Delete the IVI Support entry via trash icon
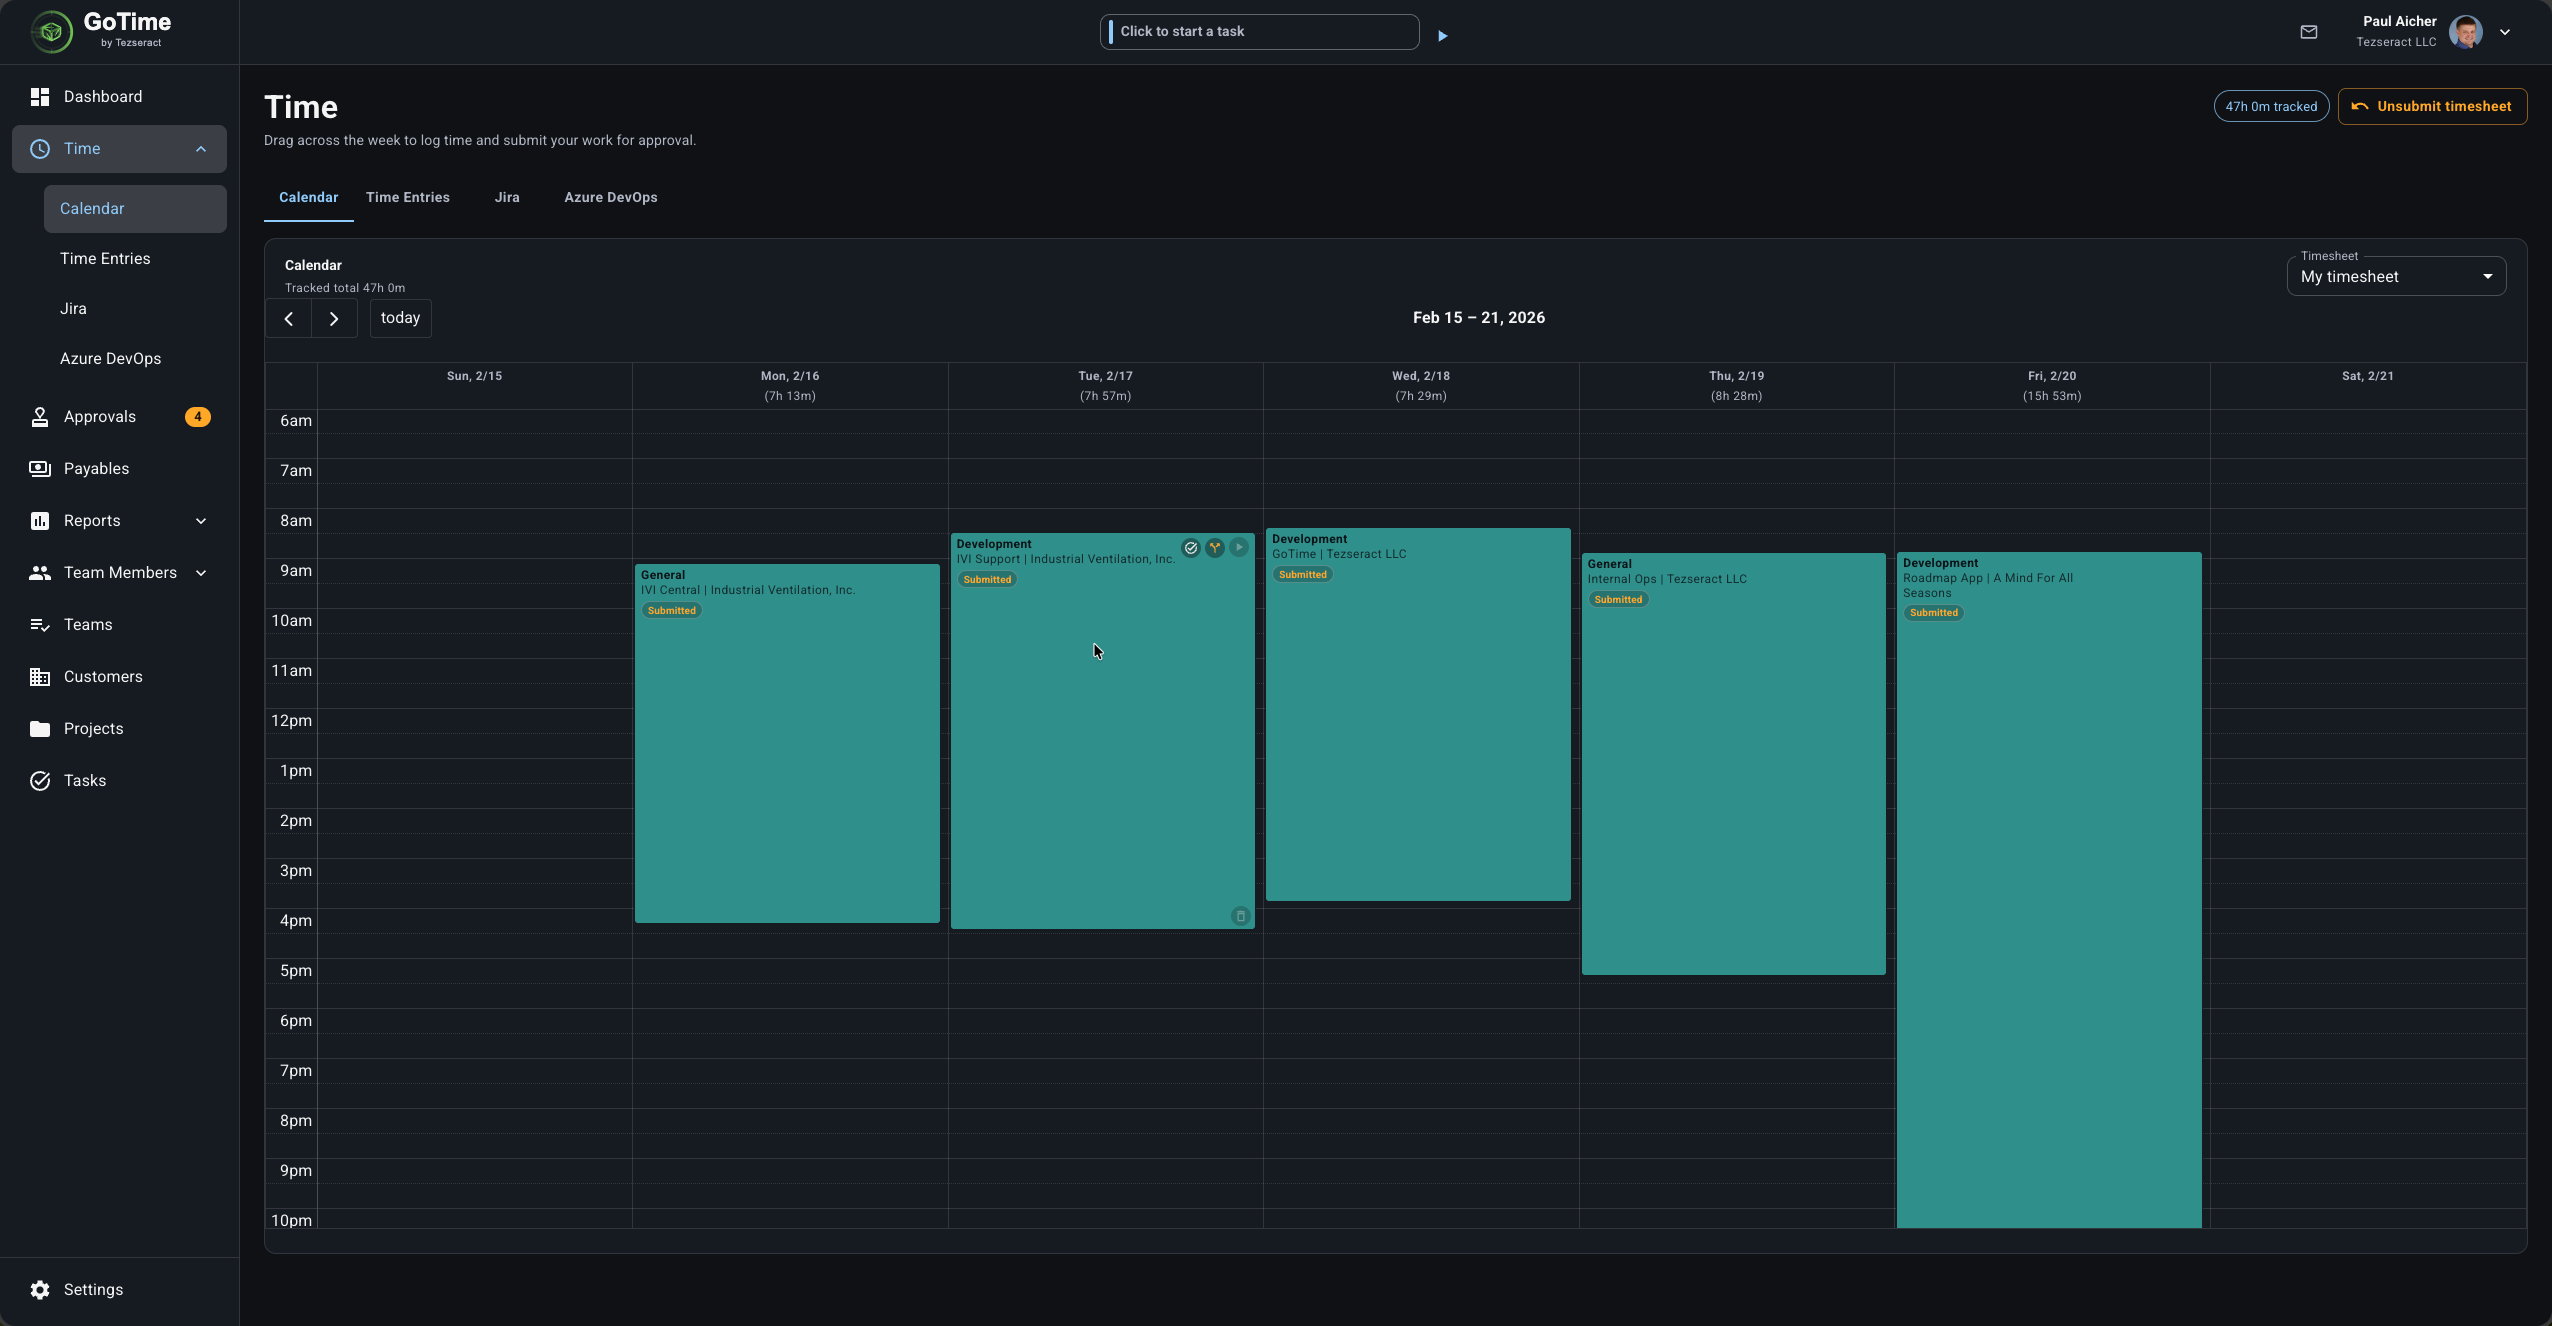2552x1326 pixels. [1241, 916]
